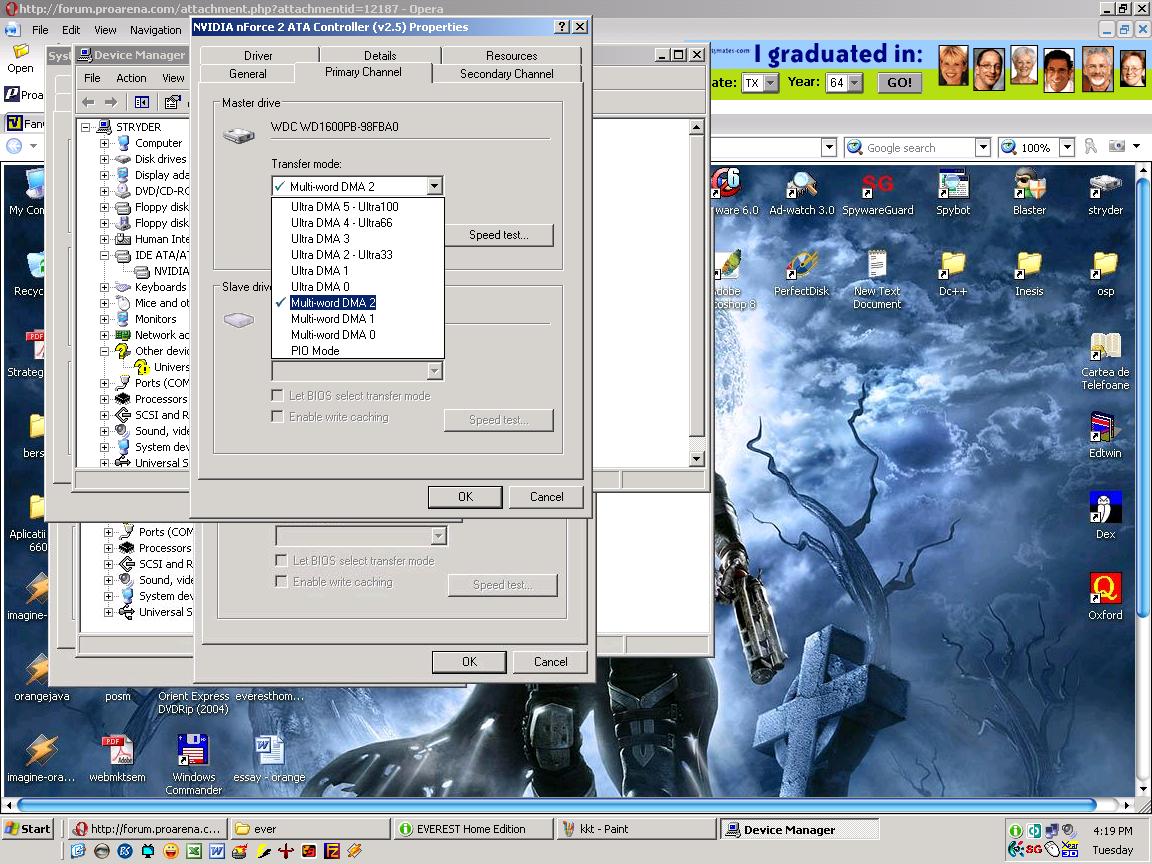Open the Details tab
The width and height of the screenshot is (1152, 864).
click(380, 55)
